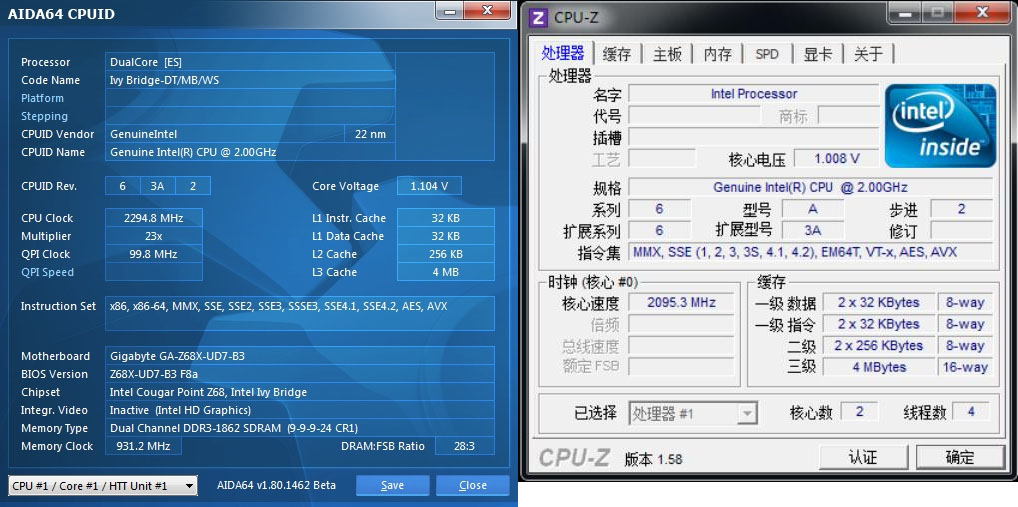Click the Close button in AIDA64 CPUID

pos(473,486)
